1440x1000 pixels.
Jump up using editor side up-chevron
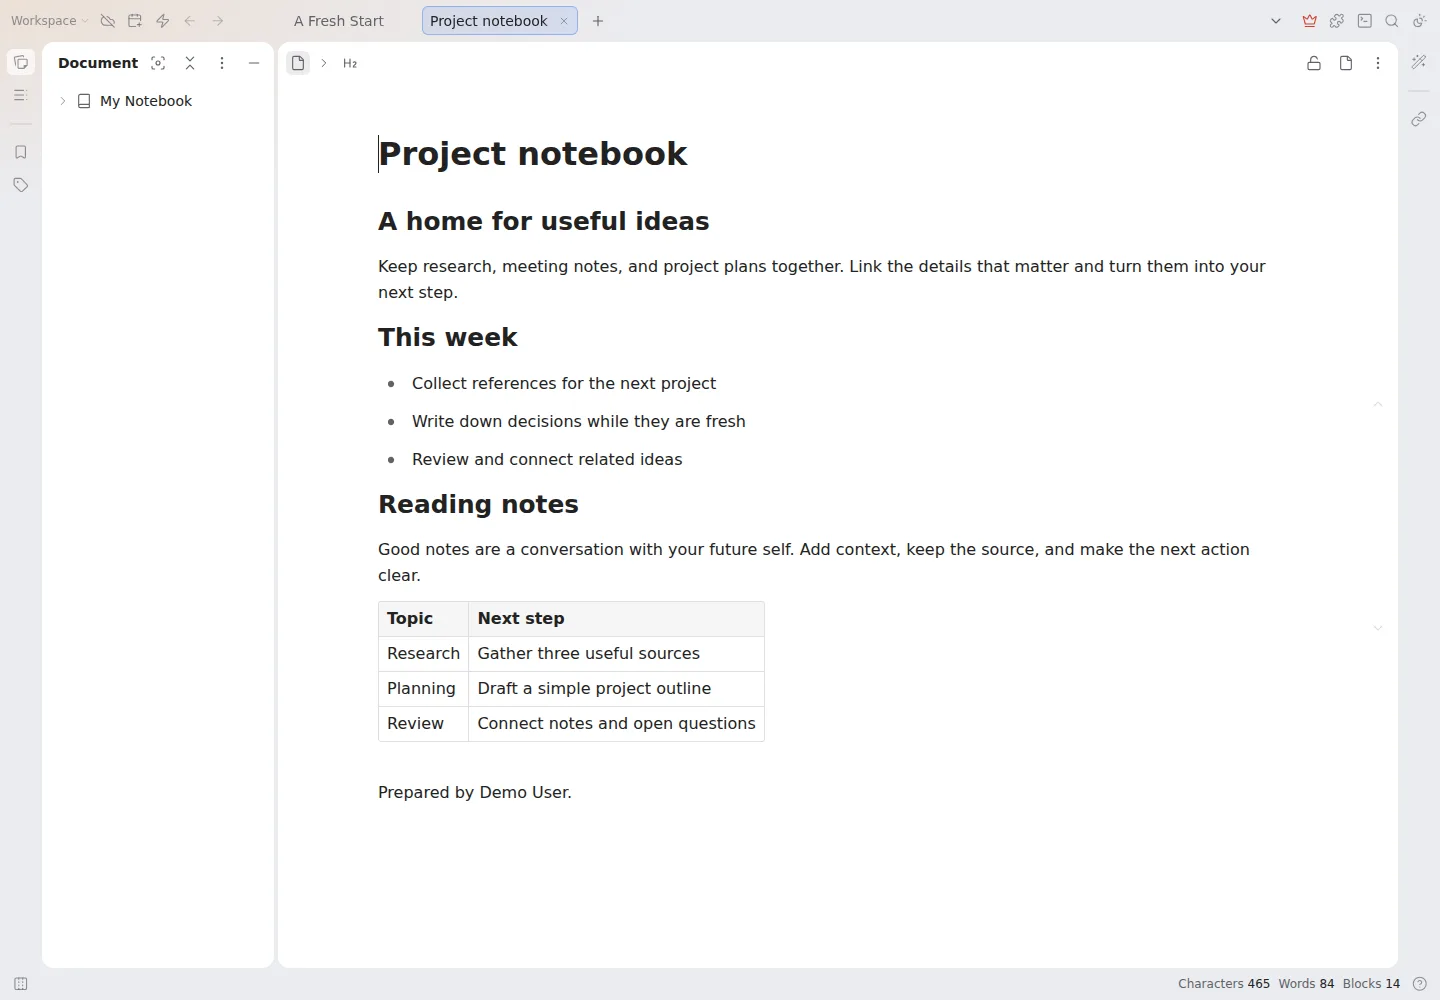pos(1378,404)
